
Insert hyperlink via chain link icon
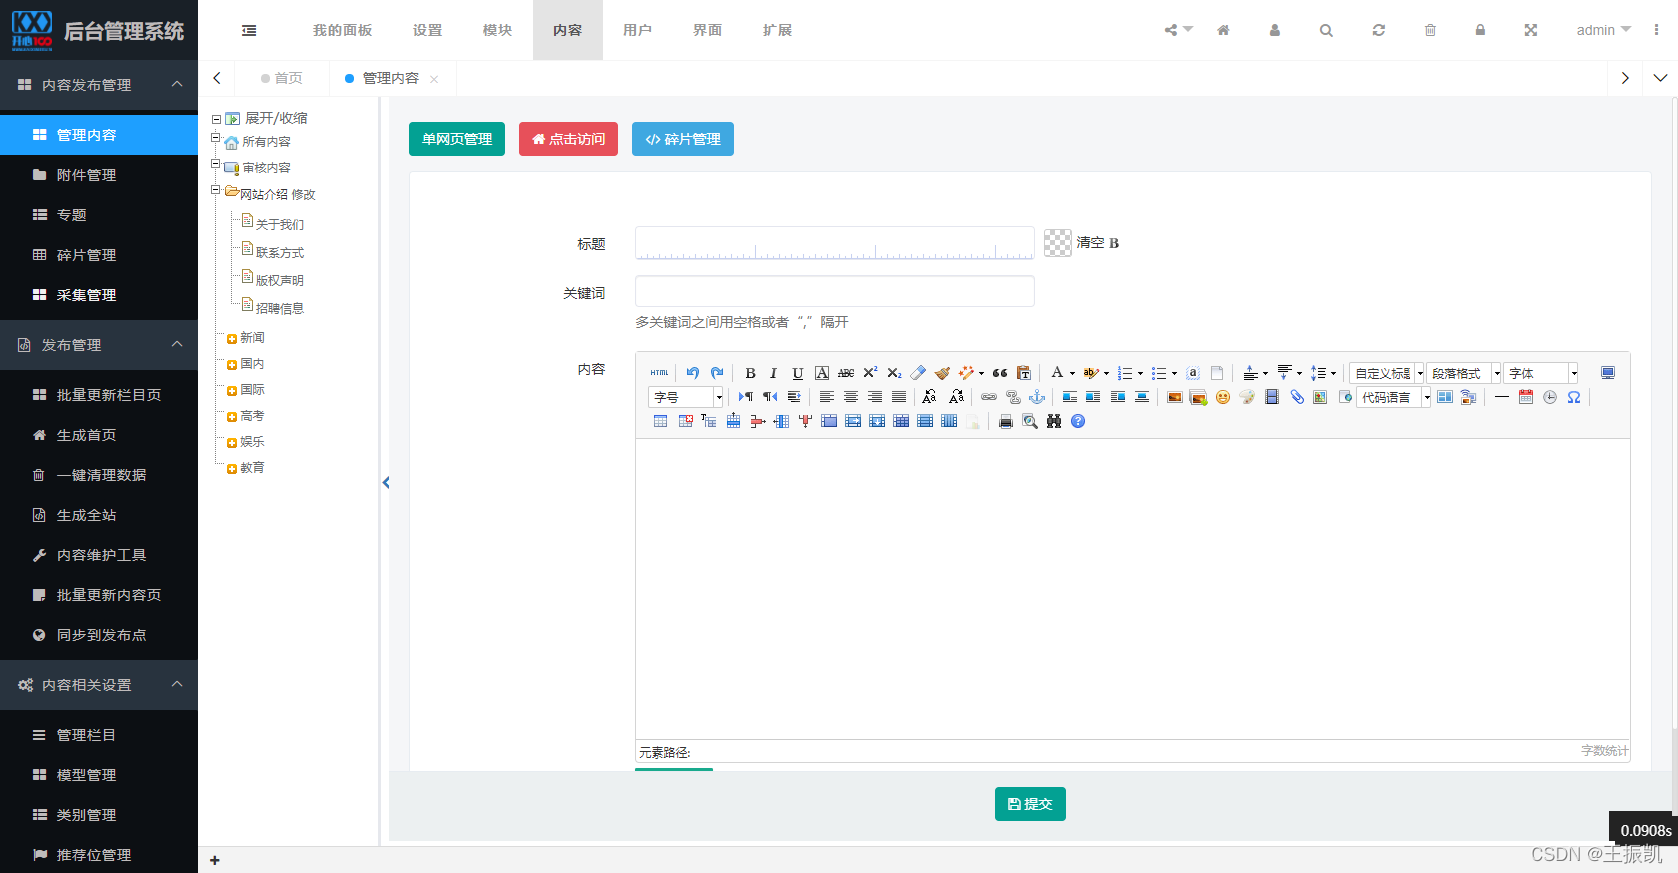click(989, 397)
